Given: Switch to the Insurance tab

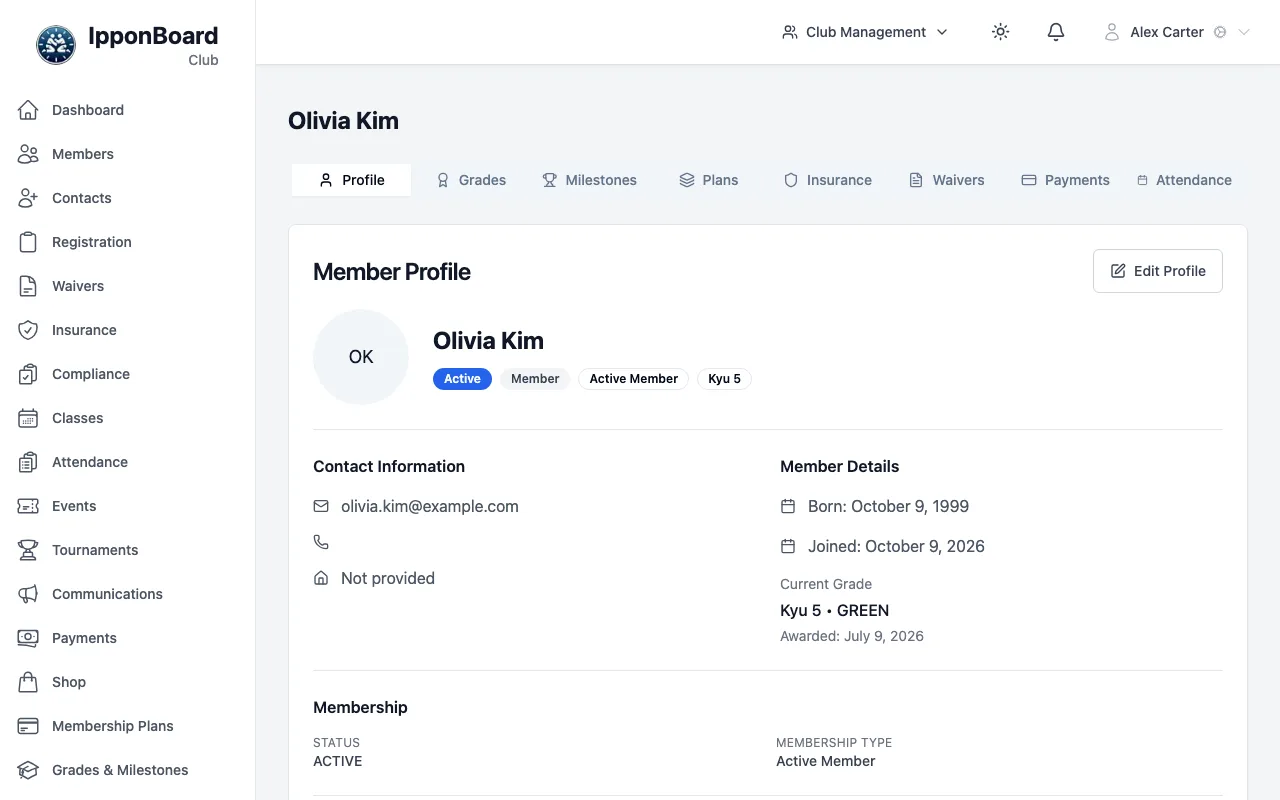Looking at the screenshot, I should tap(827, 180).
